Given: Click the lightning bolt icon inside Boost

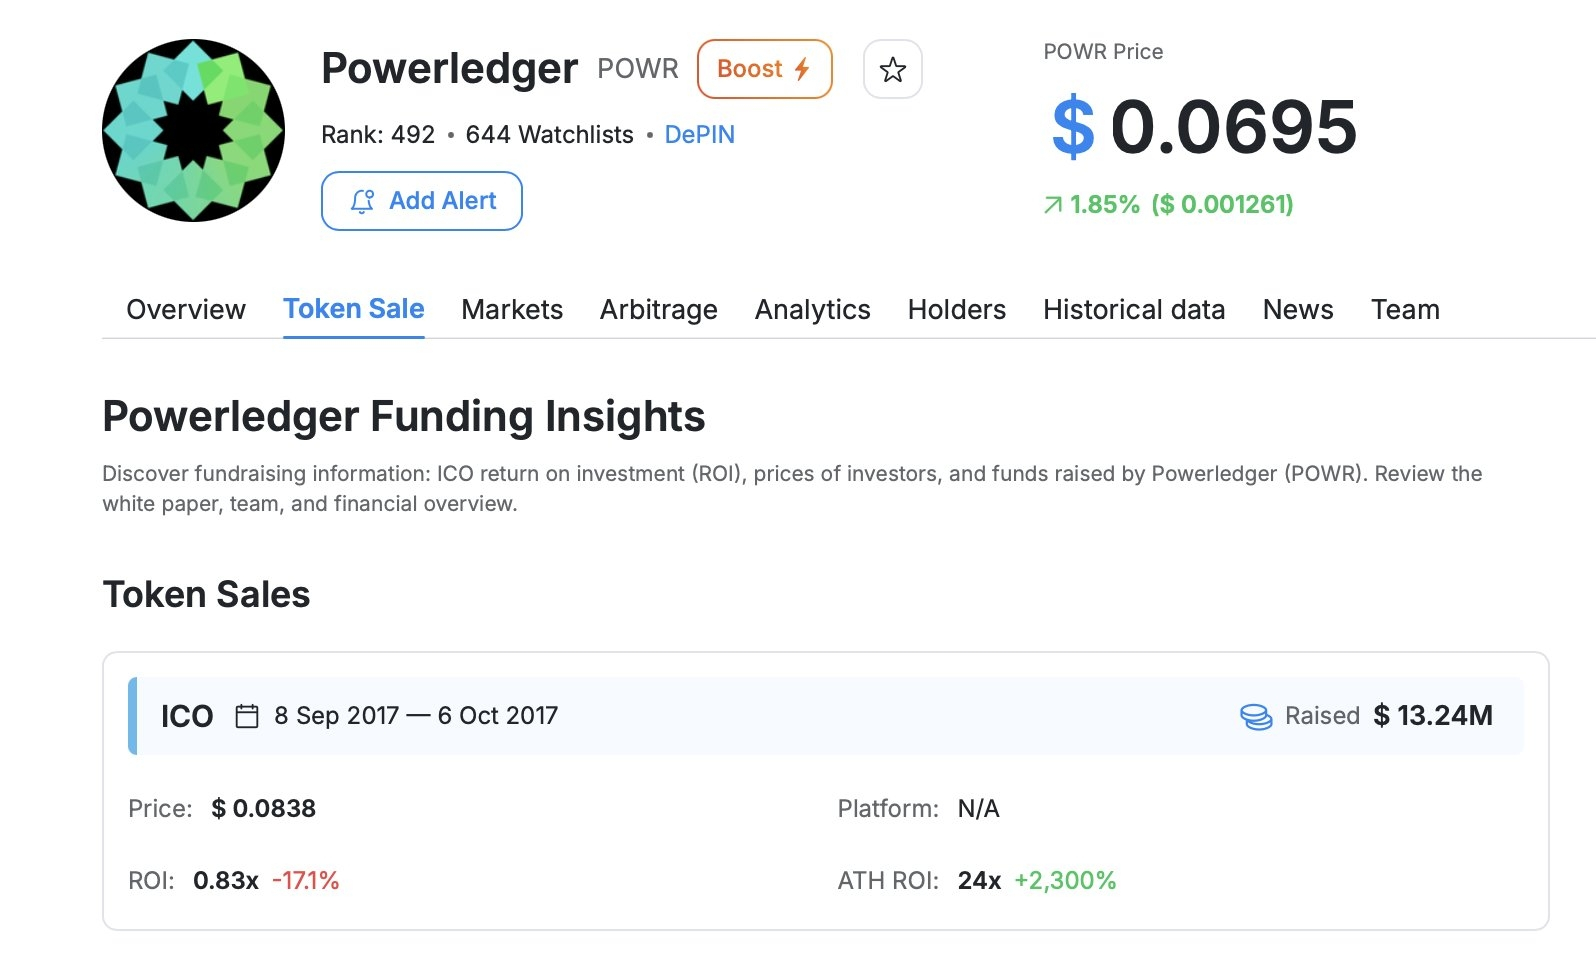Looking at the screenshot, I should tap(802, 69).
